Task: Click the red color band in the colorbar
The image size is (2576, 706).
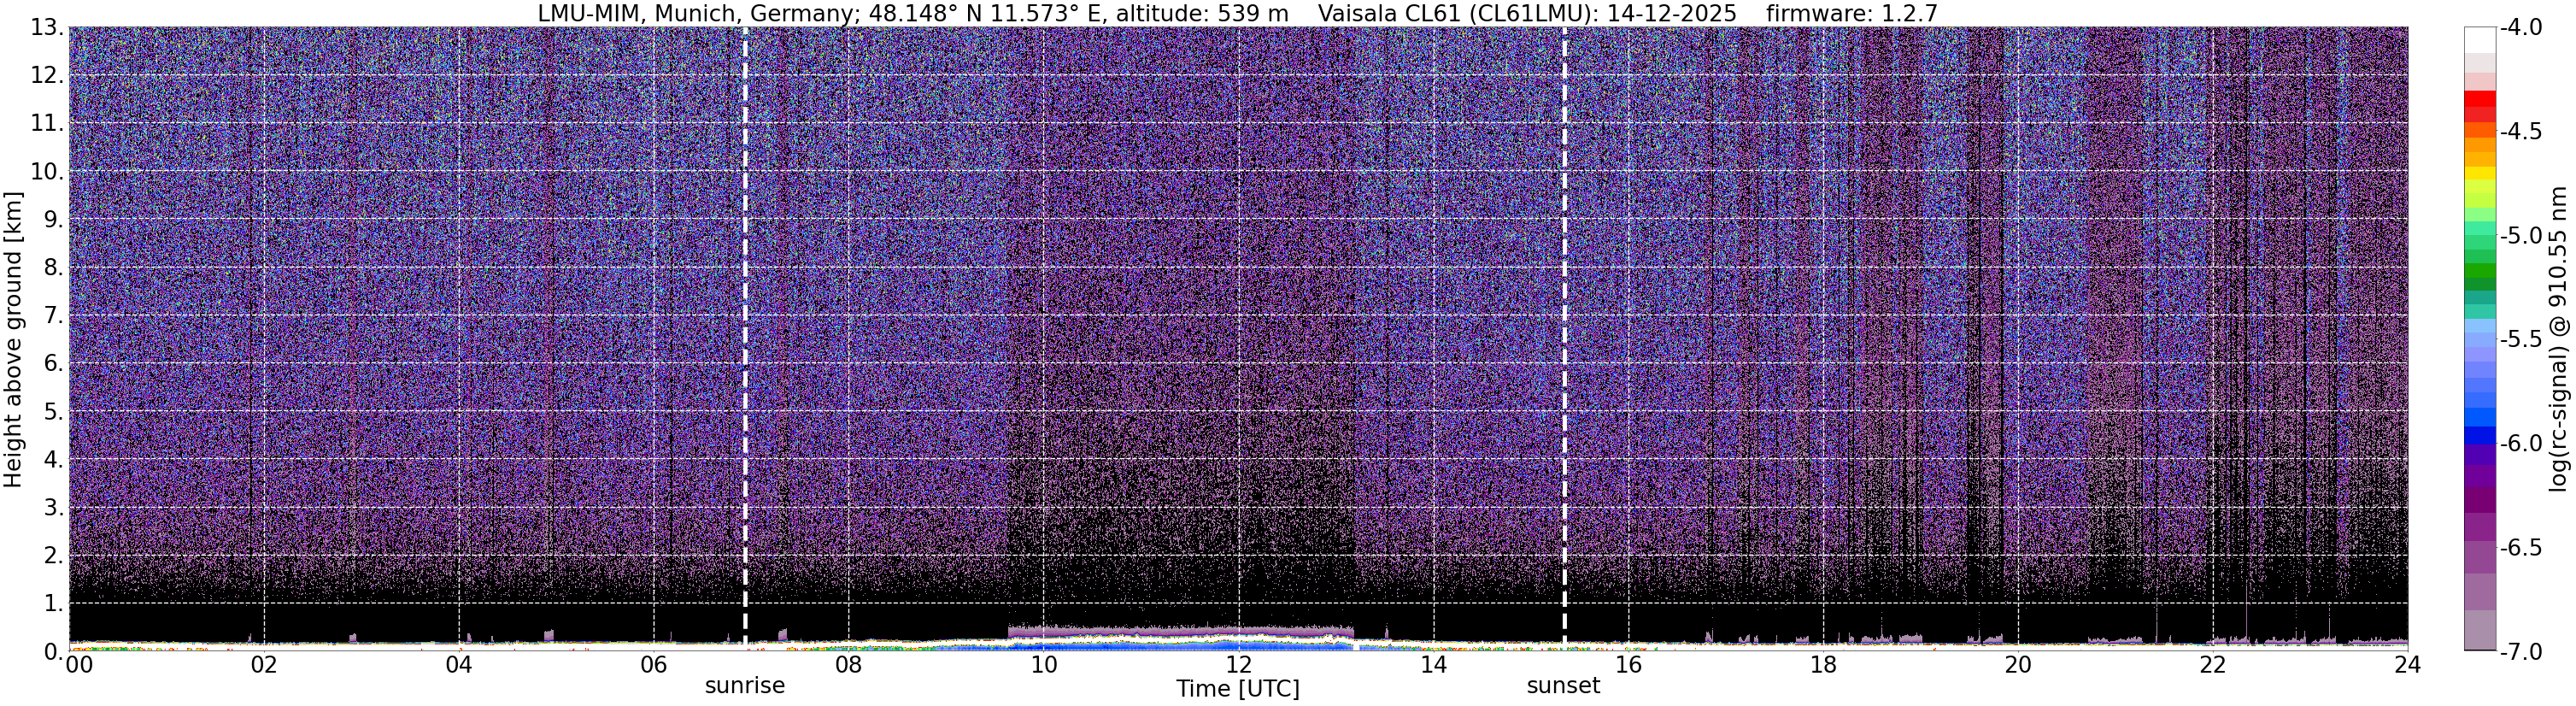Action: 2480,98
